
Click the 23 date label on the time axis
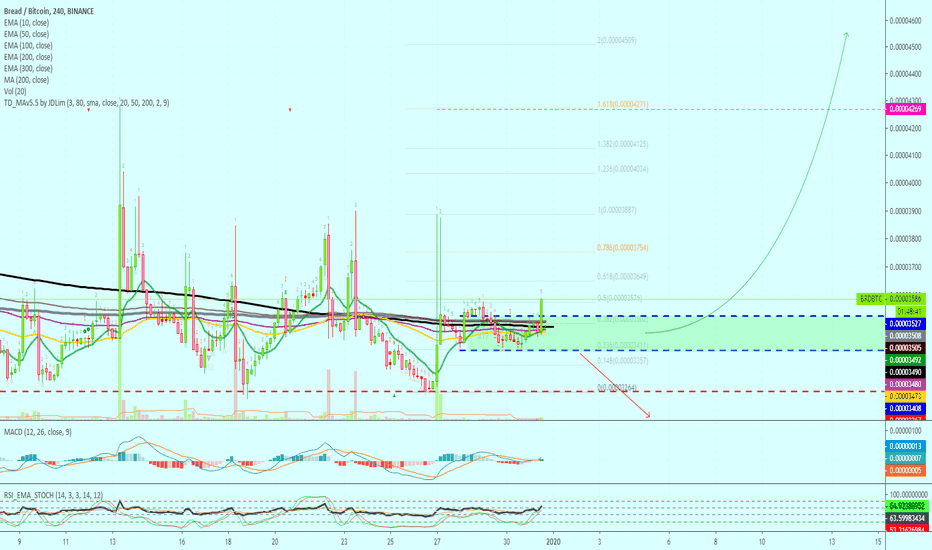pyautogui.click(x=344, y=542)
